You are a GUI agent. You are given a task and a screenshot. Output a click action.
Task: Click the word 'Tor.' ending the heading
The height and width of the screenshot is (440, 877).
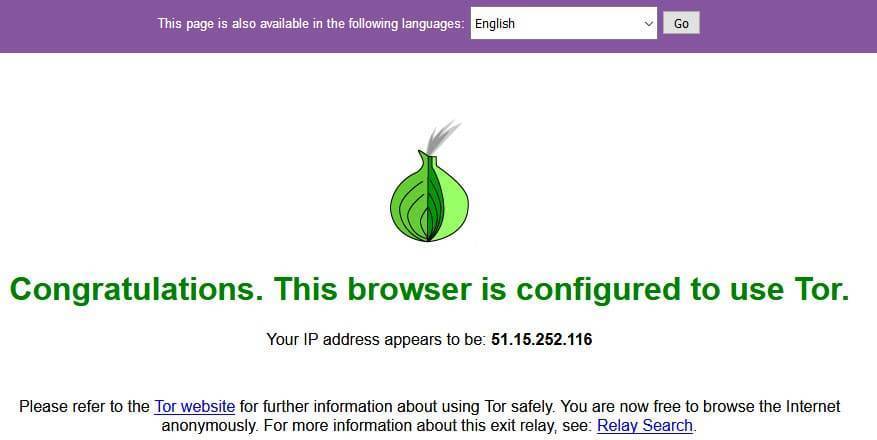(x=822, y=289)
